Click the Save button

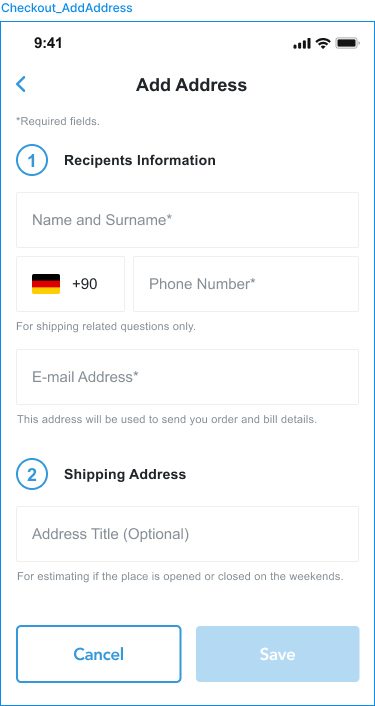278,654
